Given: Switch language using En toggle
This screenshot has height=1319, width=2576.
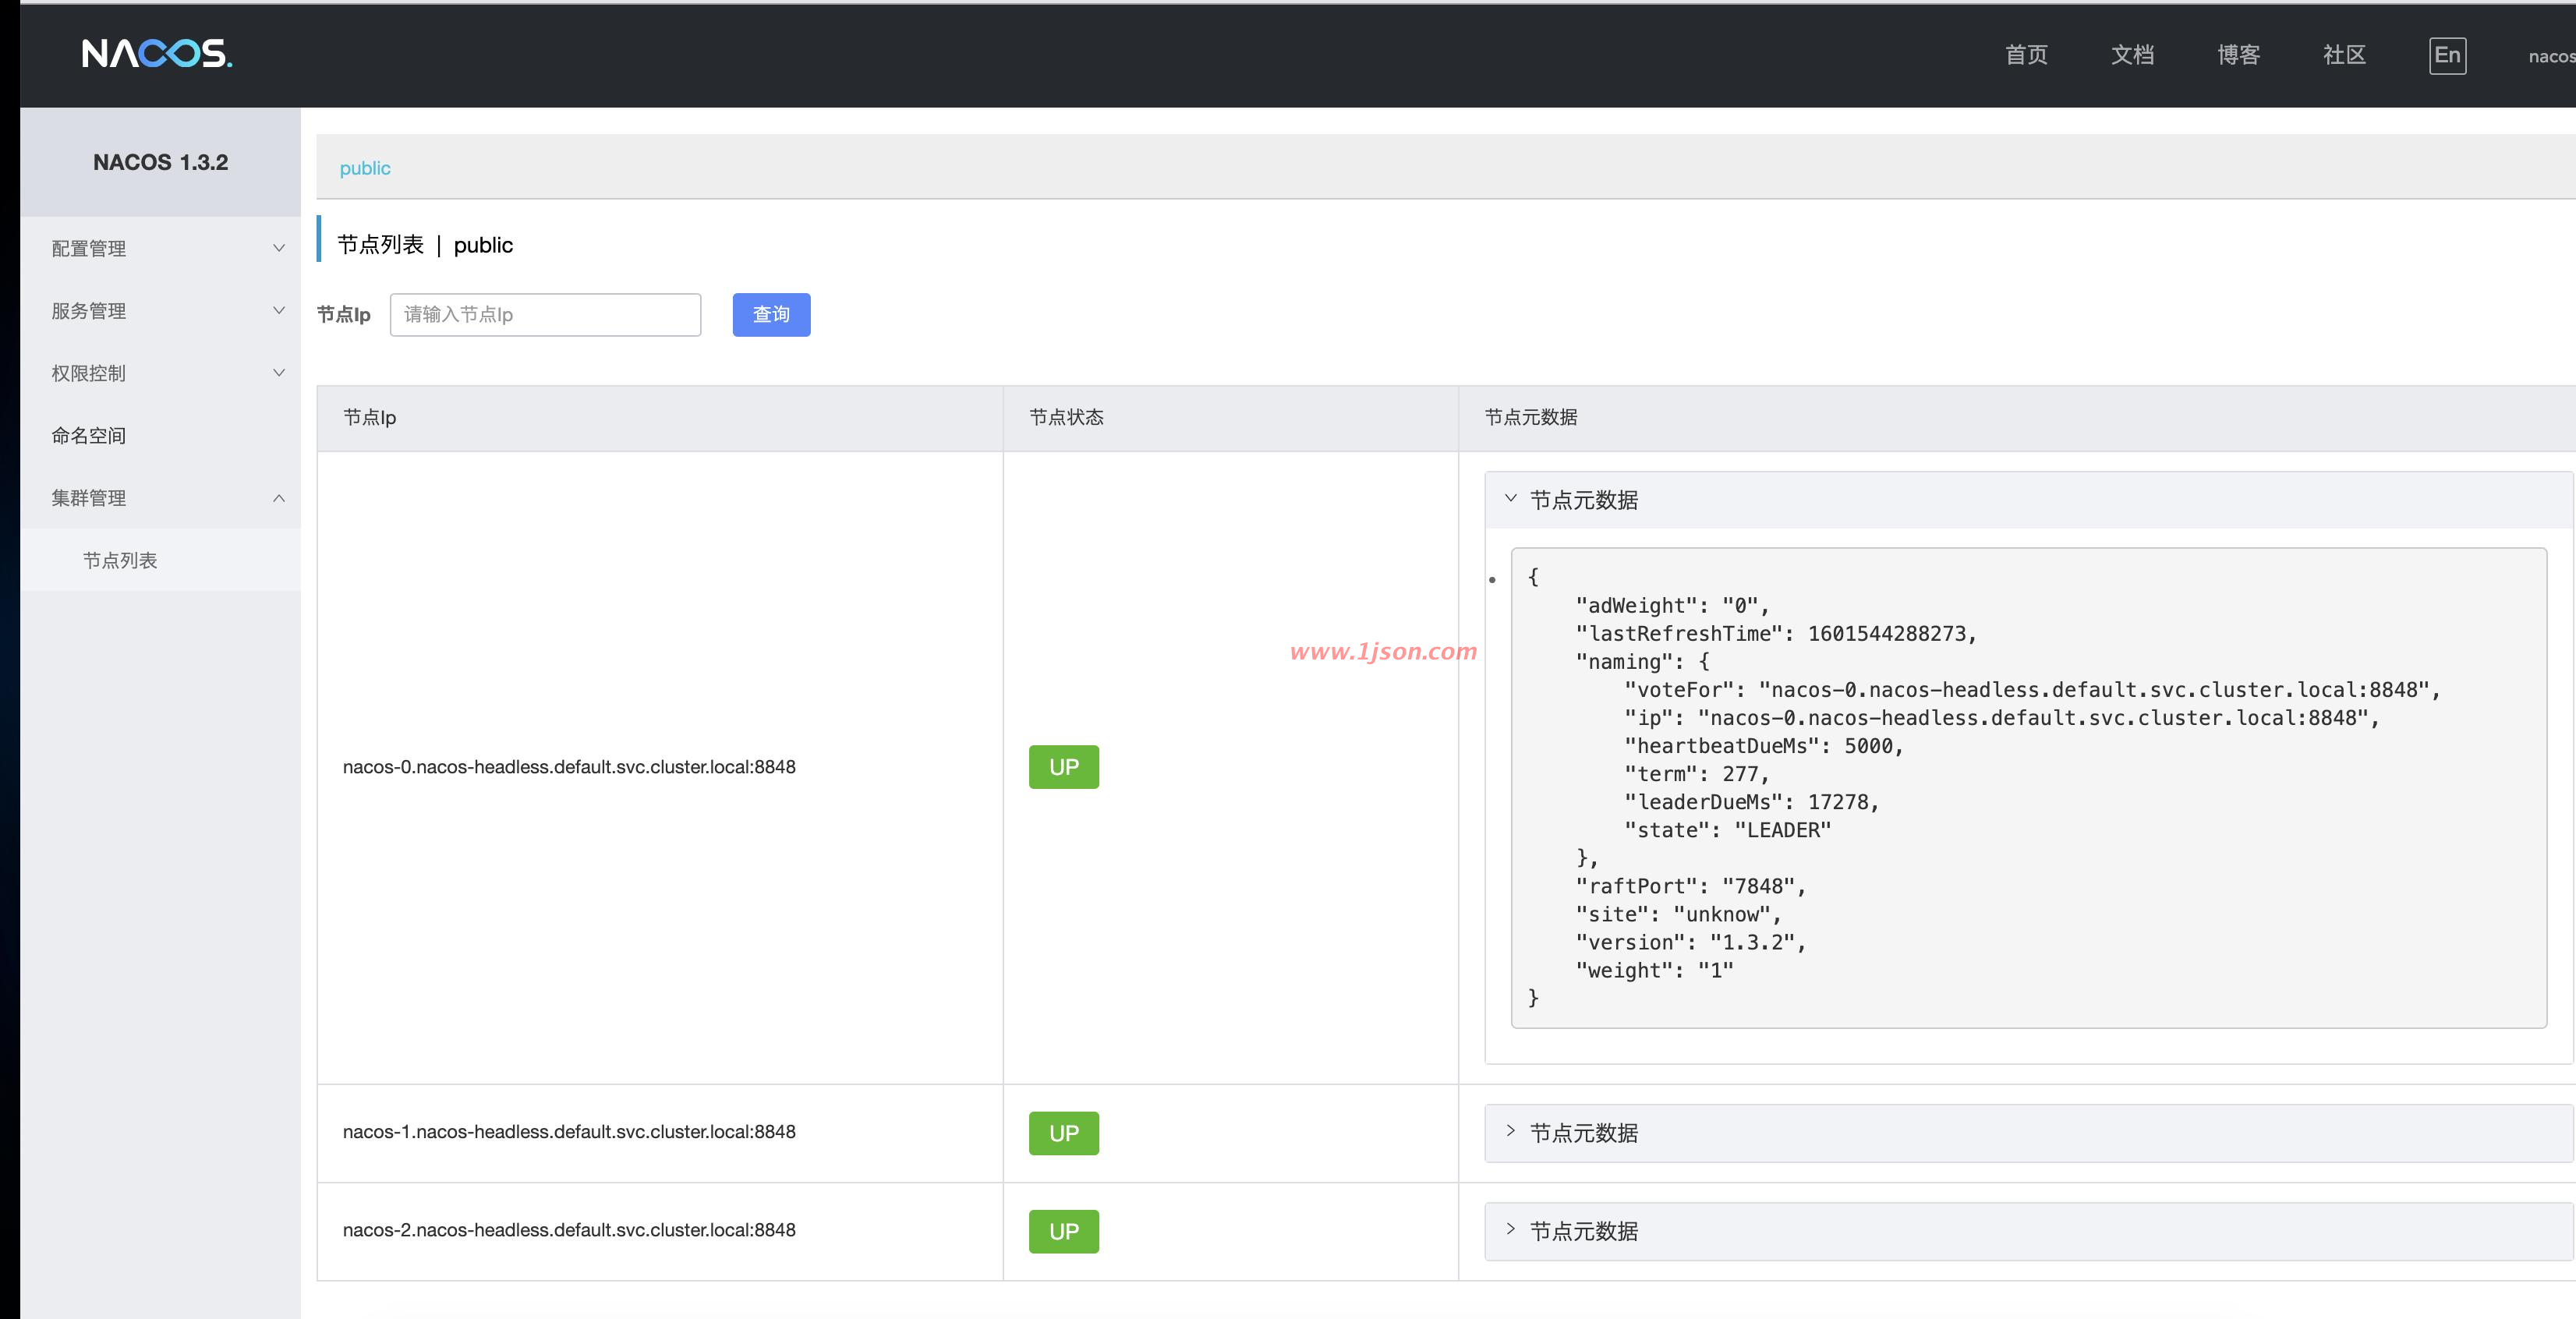Looking at the screenshot, I should [x=2447, y=54].
